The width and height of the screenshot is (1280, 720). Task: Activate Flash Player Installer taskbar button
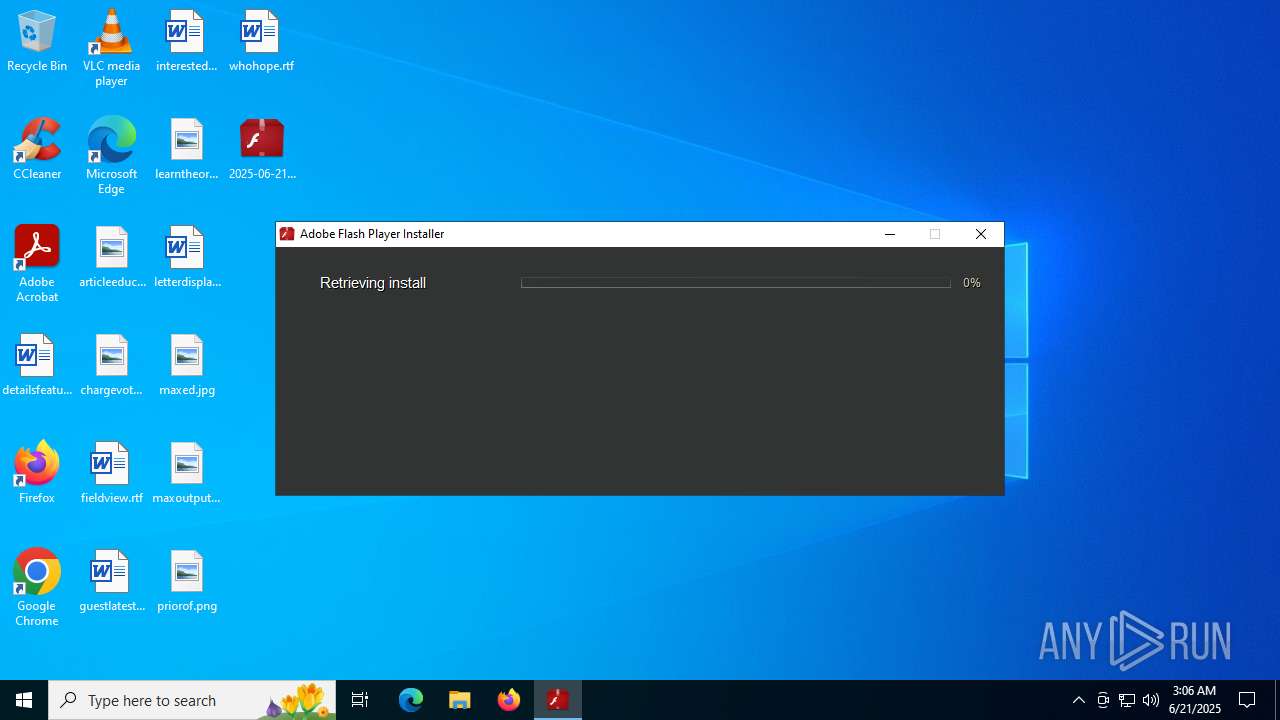click(558, 700)
